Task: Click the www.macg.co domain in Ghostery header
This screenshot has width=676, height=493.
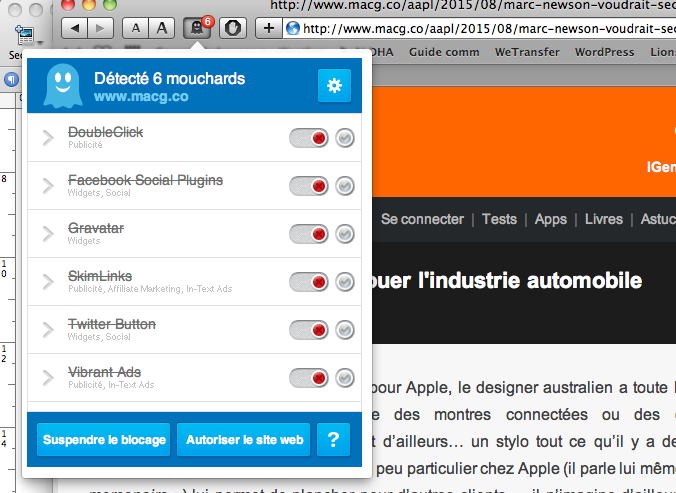Action: tap(141, 96)
